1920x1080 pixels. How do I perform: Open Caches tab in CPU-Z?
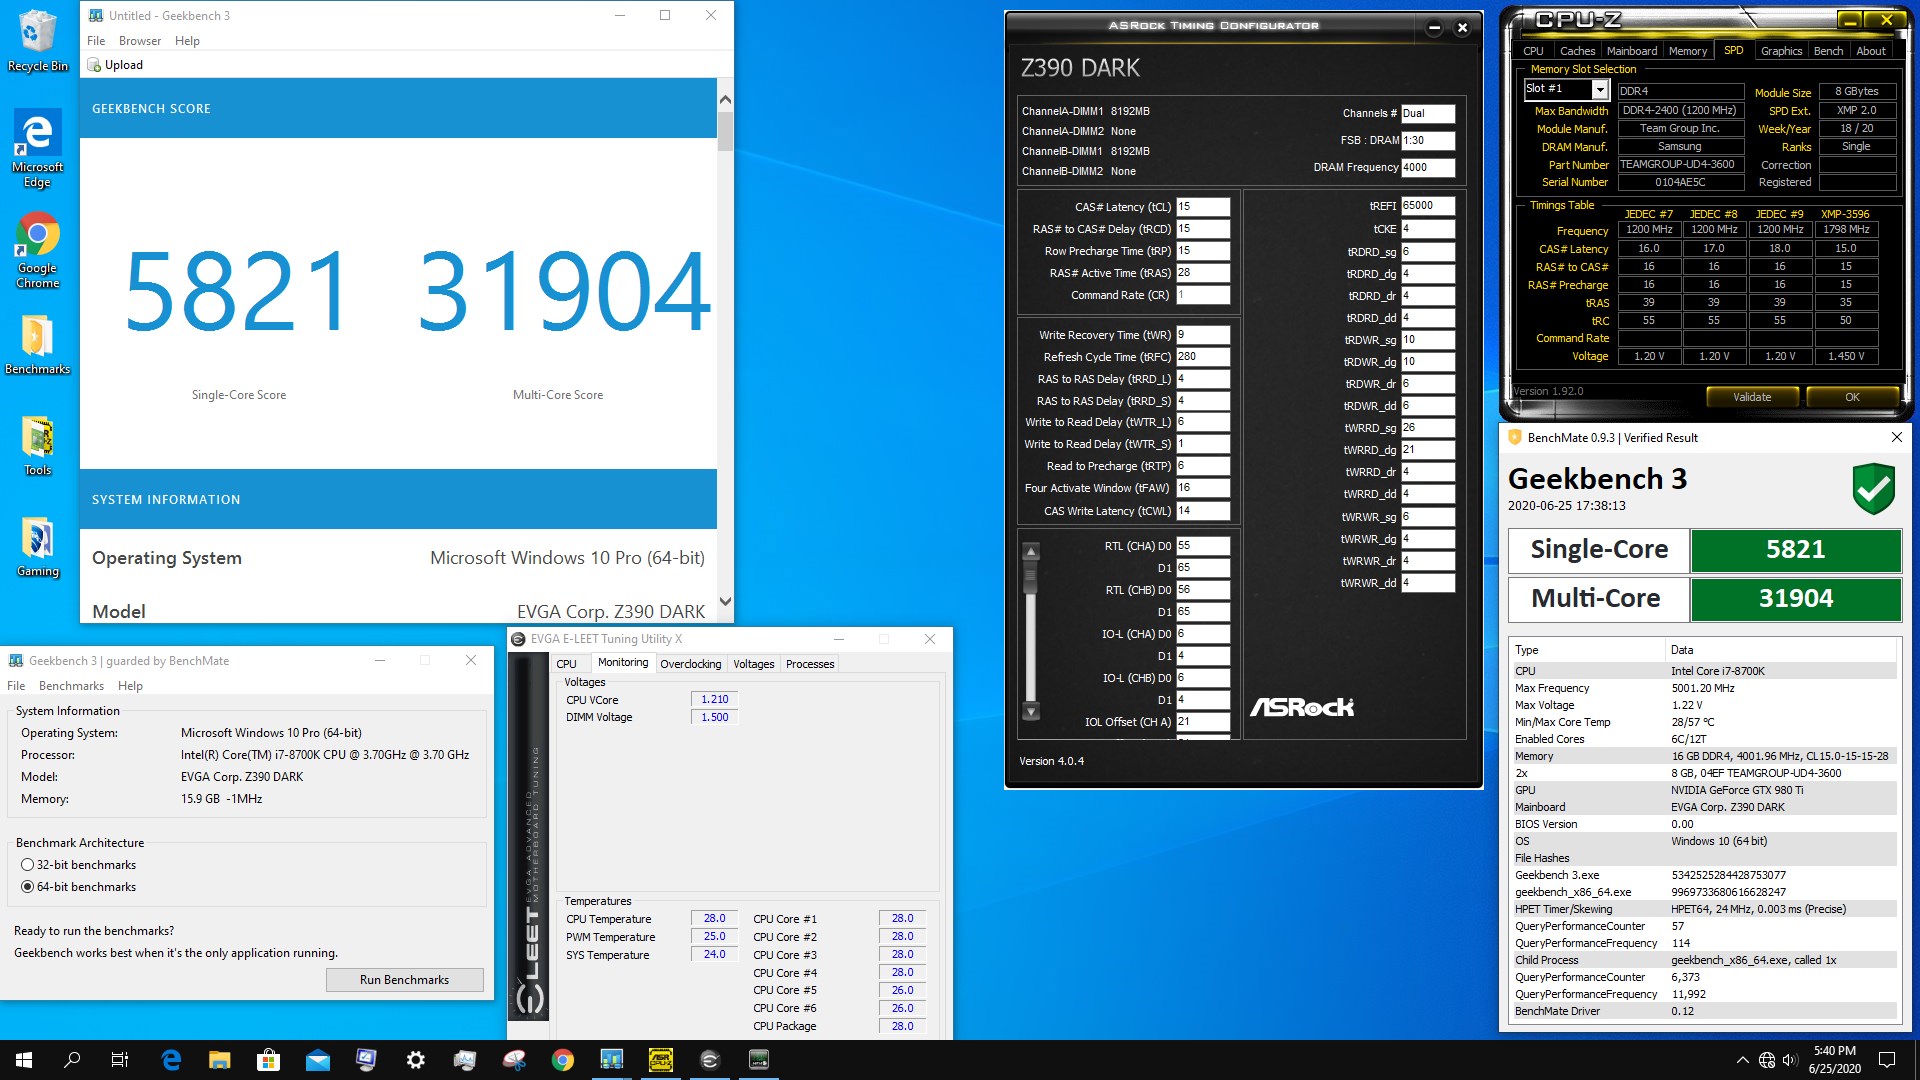point(1577,51)
